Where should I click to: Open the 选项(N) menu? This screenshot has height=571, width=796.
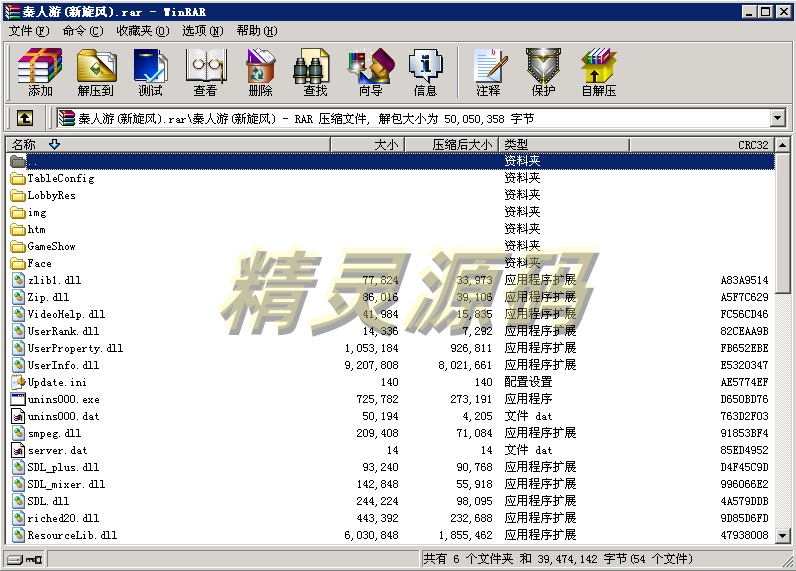(203, 31)
